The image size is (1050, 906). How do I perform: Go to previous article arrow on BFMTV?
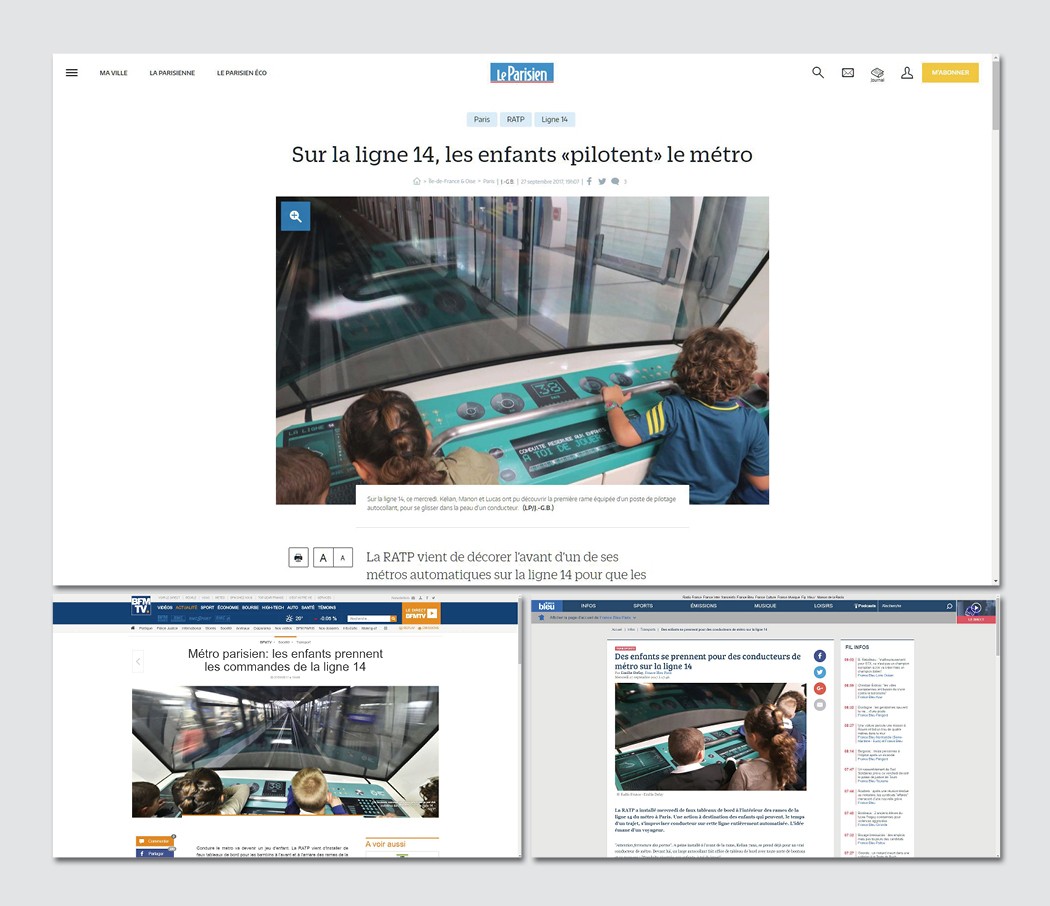tap(138, 661)
